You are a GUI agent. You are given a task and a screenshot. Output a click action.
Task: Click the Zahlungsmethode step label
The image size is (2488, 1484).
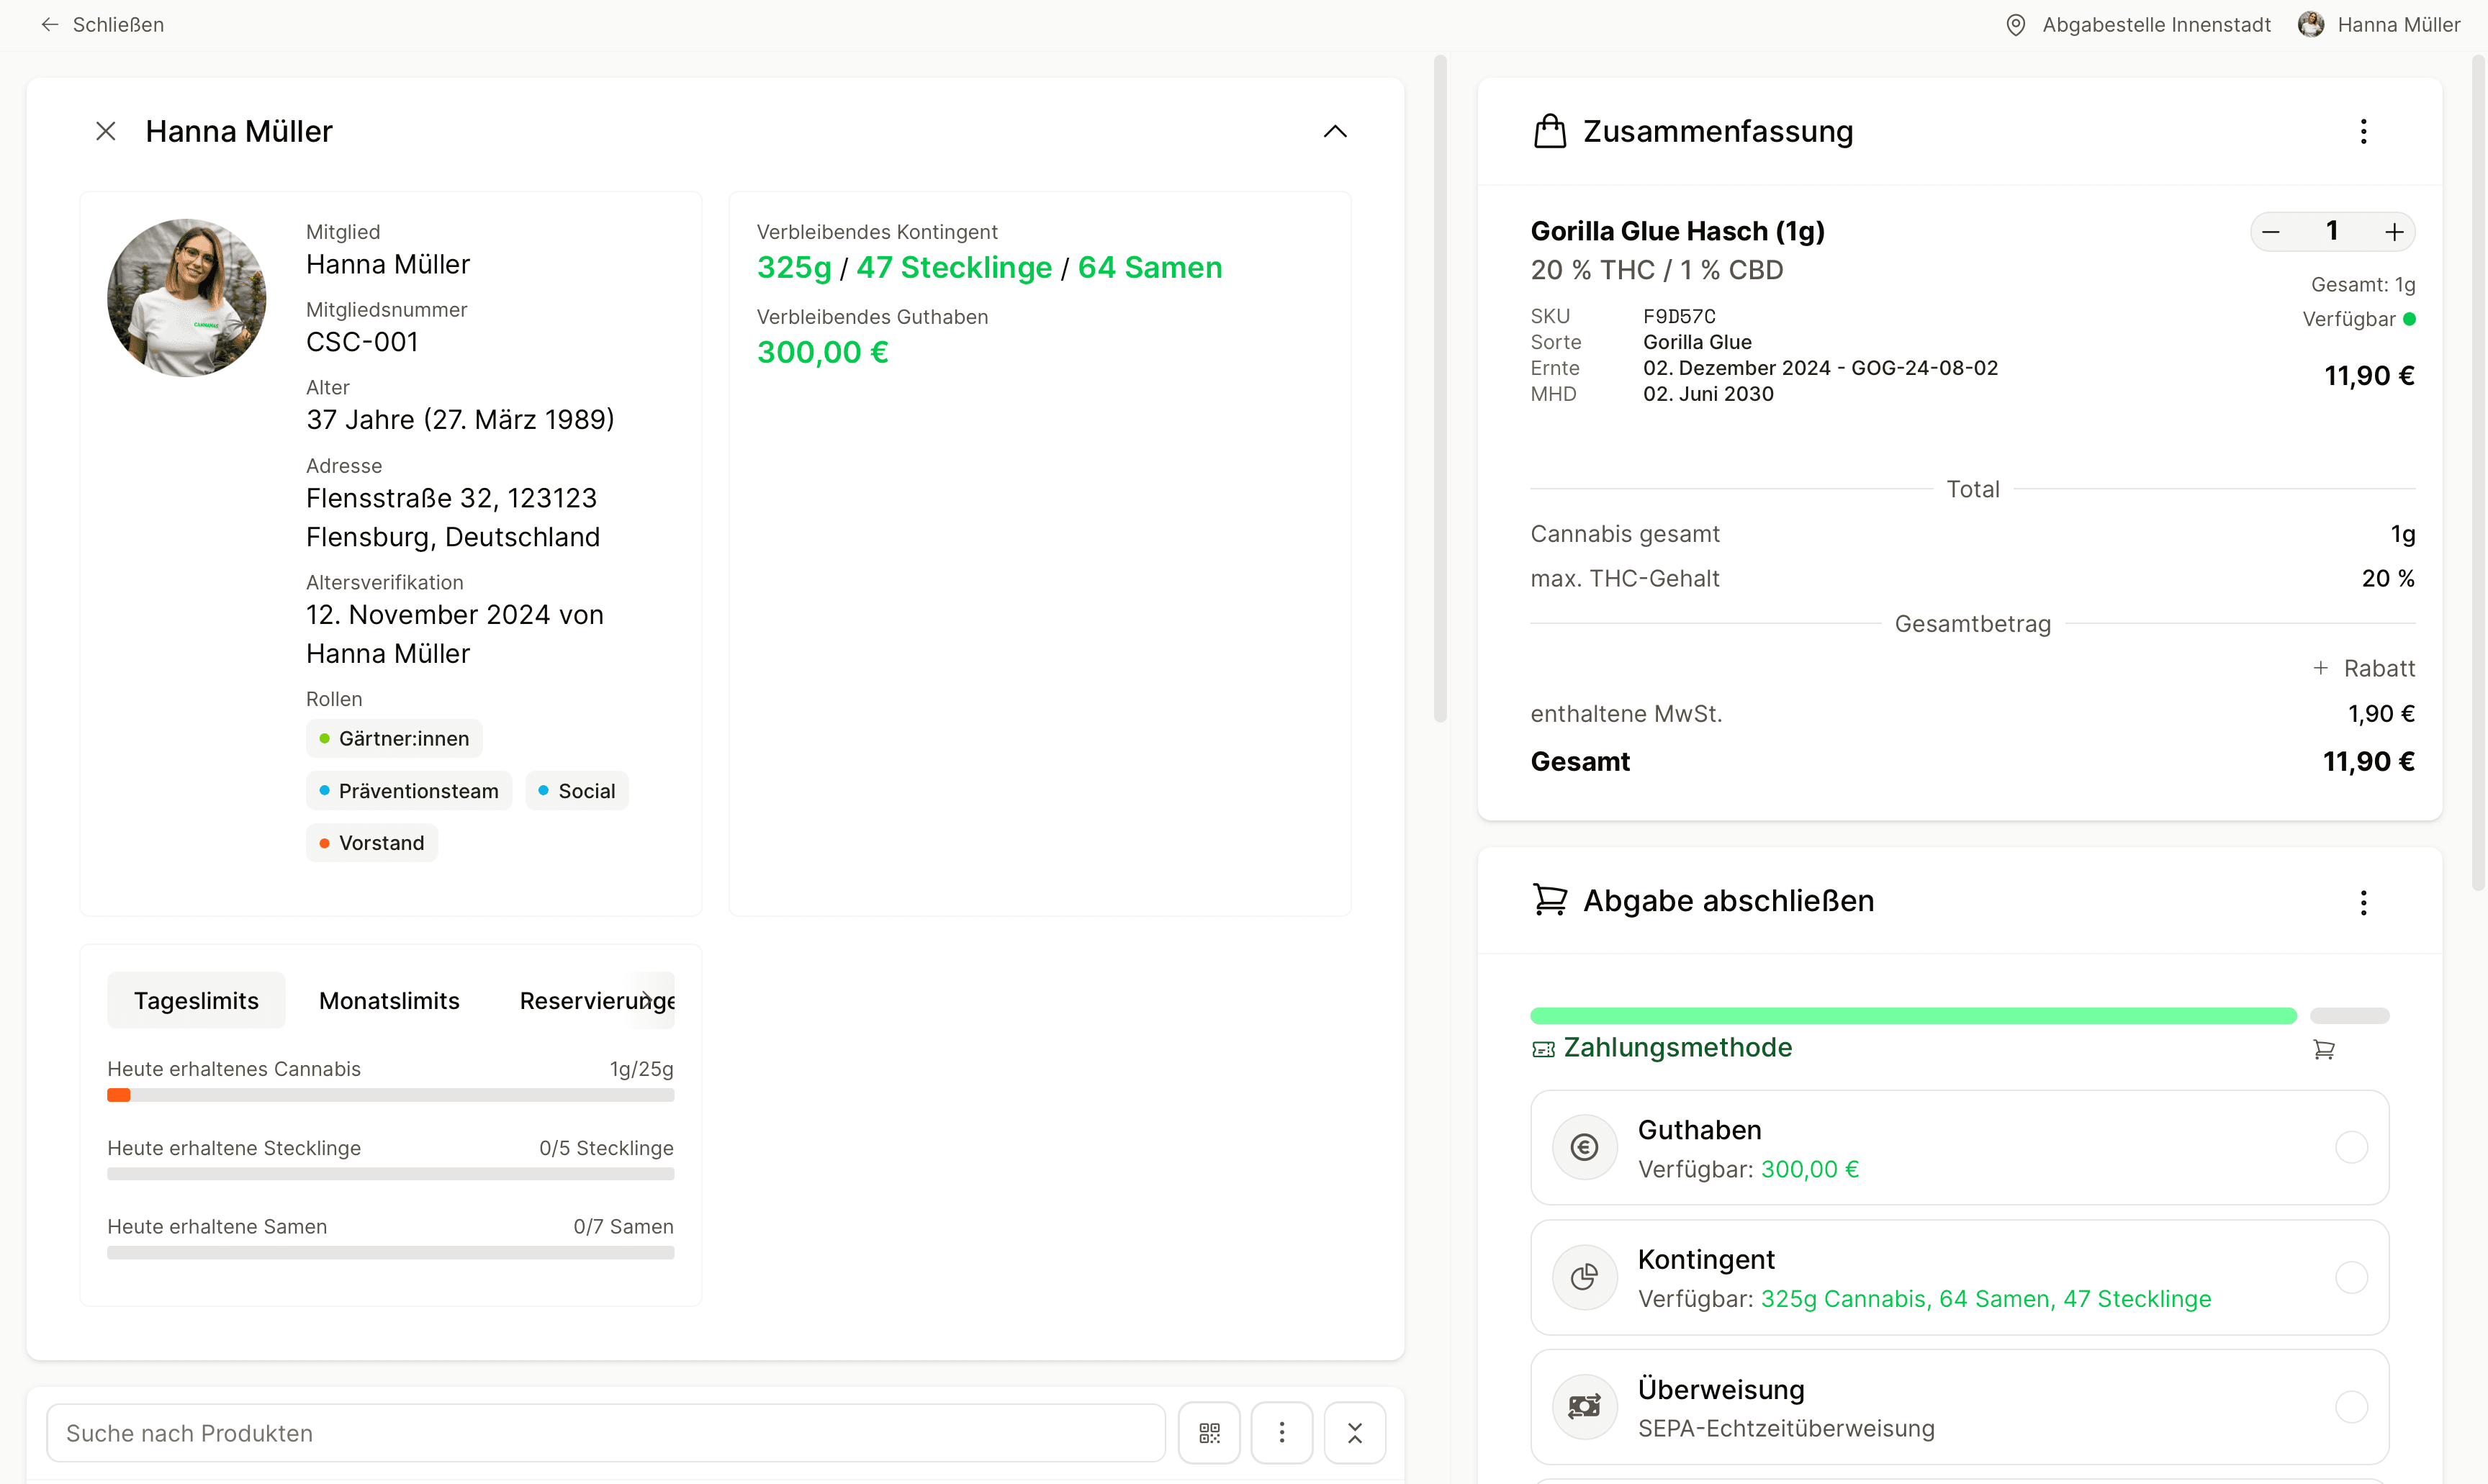1677,1047
